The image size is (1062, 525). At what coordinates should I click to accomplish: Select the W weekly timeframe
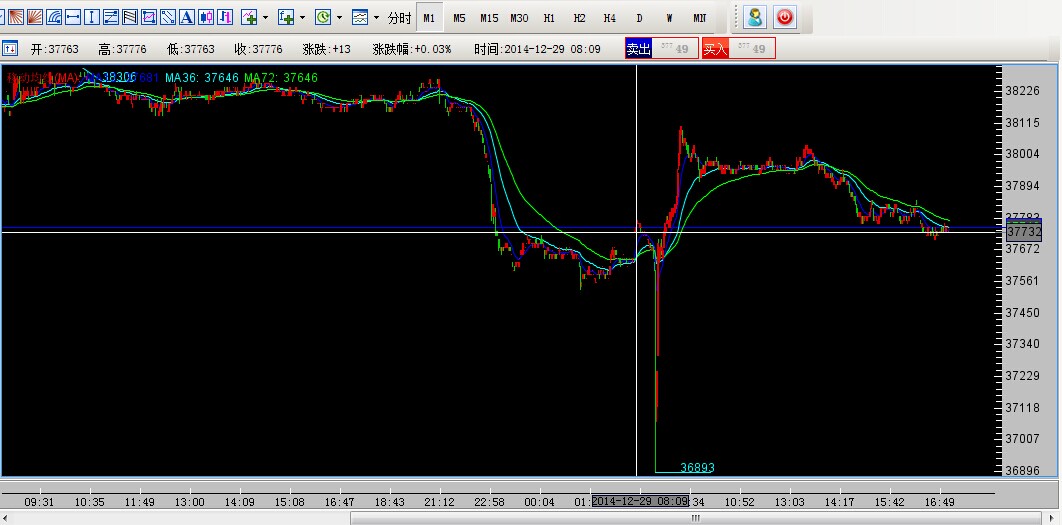click(669, 18)
